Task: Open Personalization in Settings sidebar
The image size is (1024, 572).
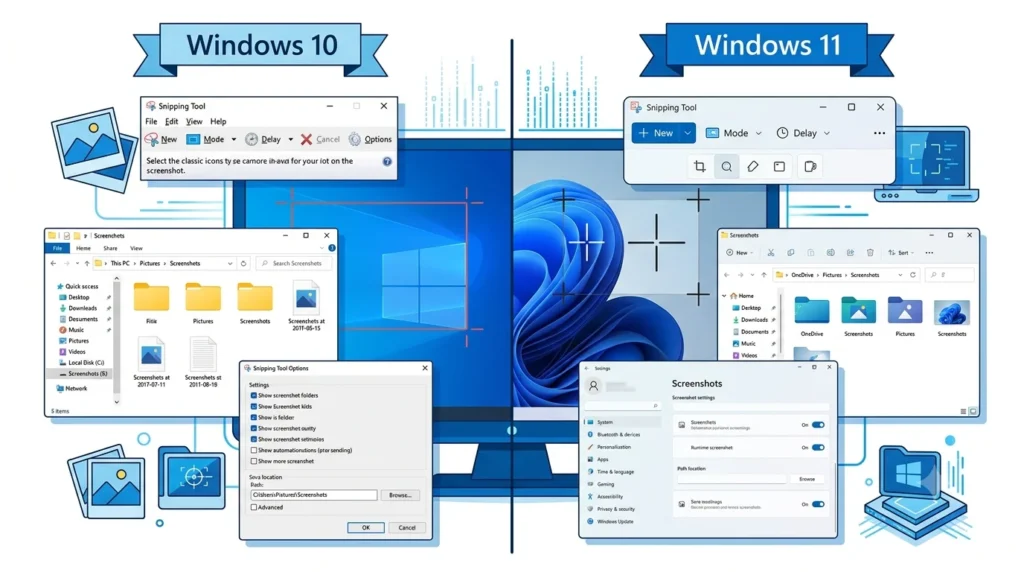Action: tap(613, 447)
